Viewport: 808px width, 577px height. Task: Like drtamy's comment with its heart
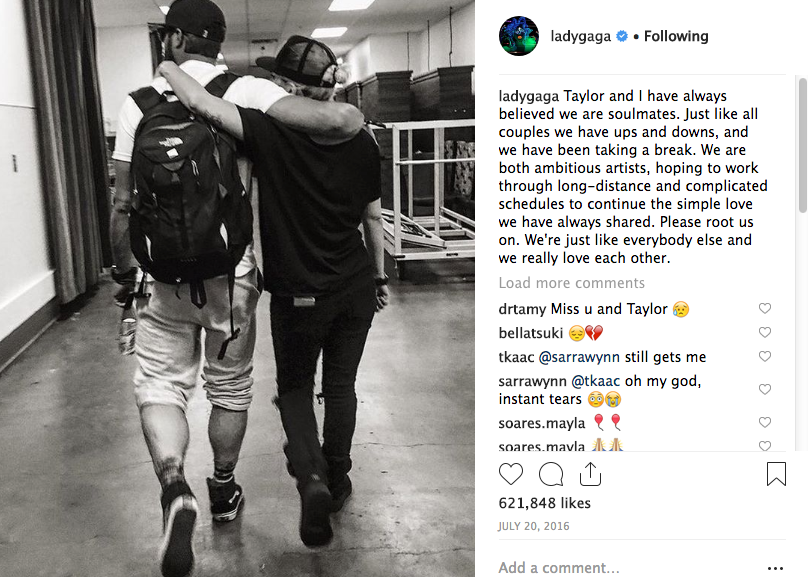[765, 308]
